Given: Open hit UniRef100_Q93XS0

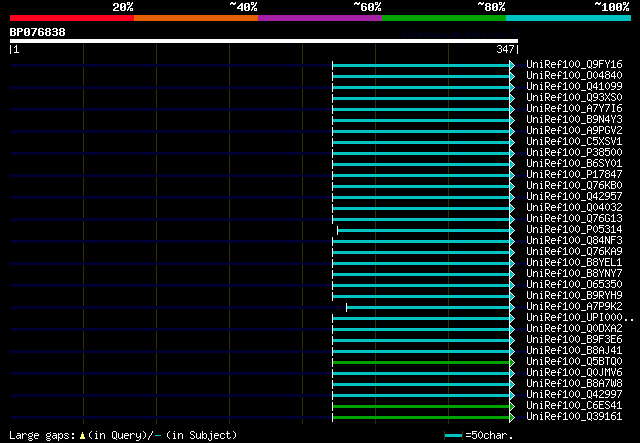Looking at the screenshot, I should (574, 97).
